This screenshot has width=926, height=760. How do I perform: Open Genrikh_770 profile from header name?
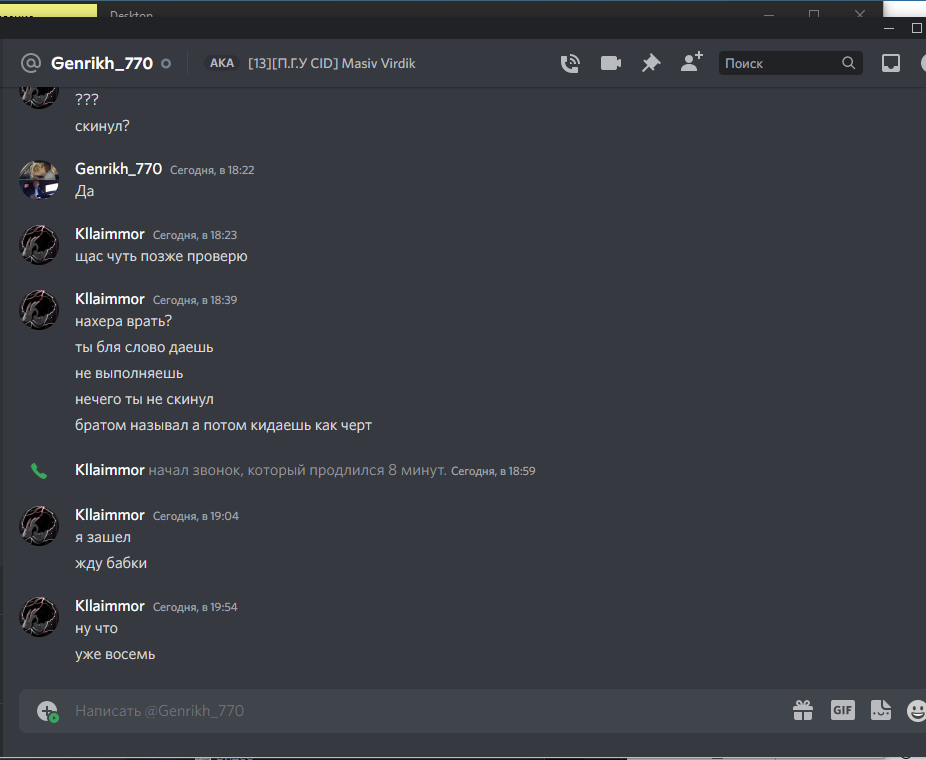[x=102, y=63]
